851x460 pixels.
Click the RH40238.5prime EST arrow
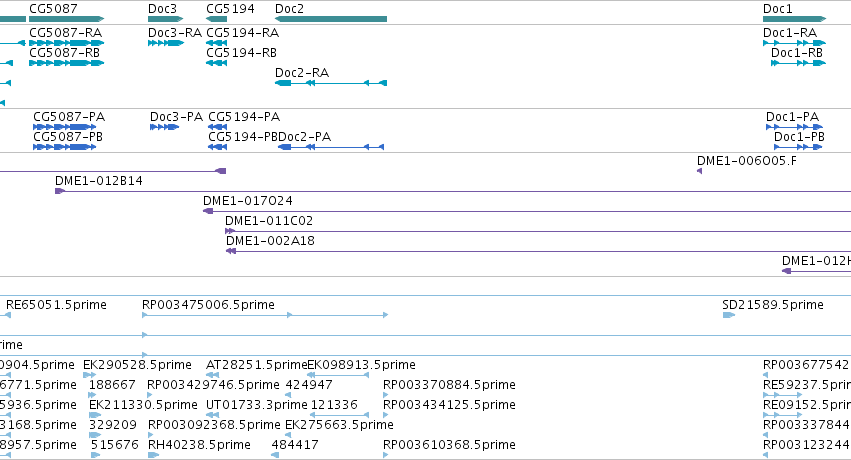point(154,455)
